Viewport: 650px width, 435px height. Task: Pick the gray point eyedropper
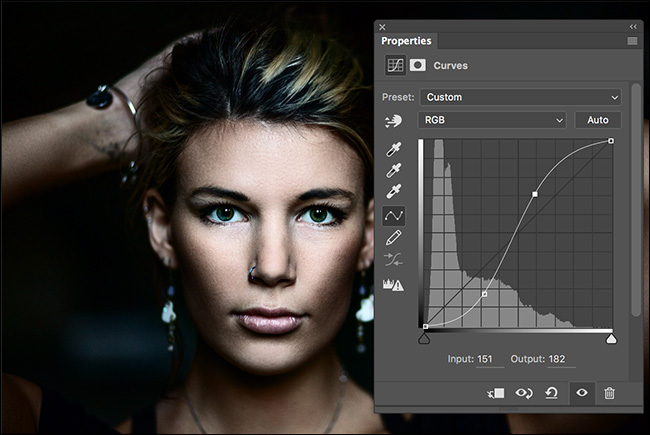click(x=393, y=170)
